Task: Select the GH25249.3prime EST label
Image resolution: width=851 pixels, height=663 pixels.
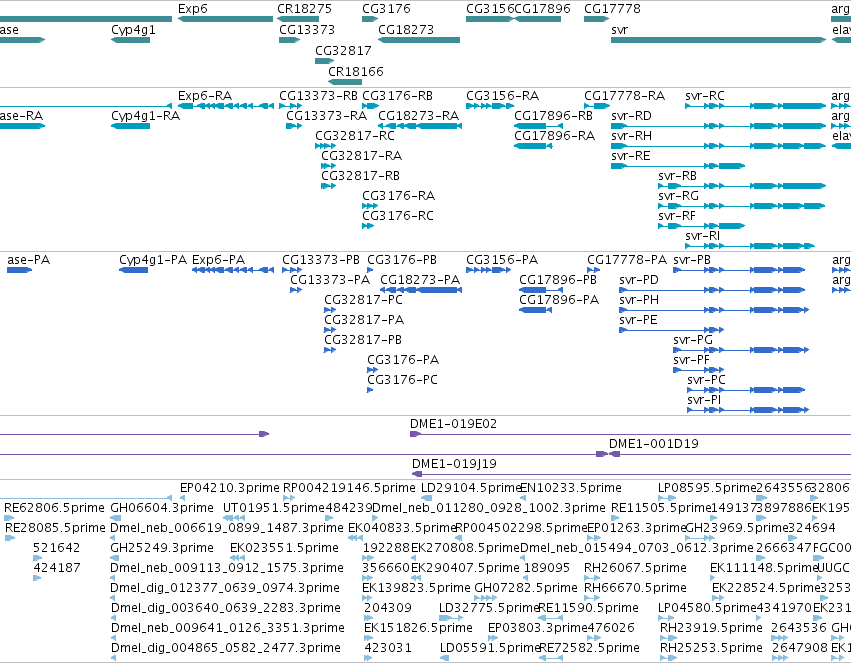Action: [x=162, y=548]
